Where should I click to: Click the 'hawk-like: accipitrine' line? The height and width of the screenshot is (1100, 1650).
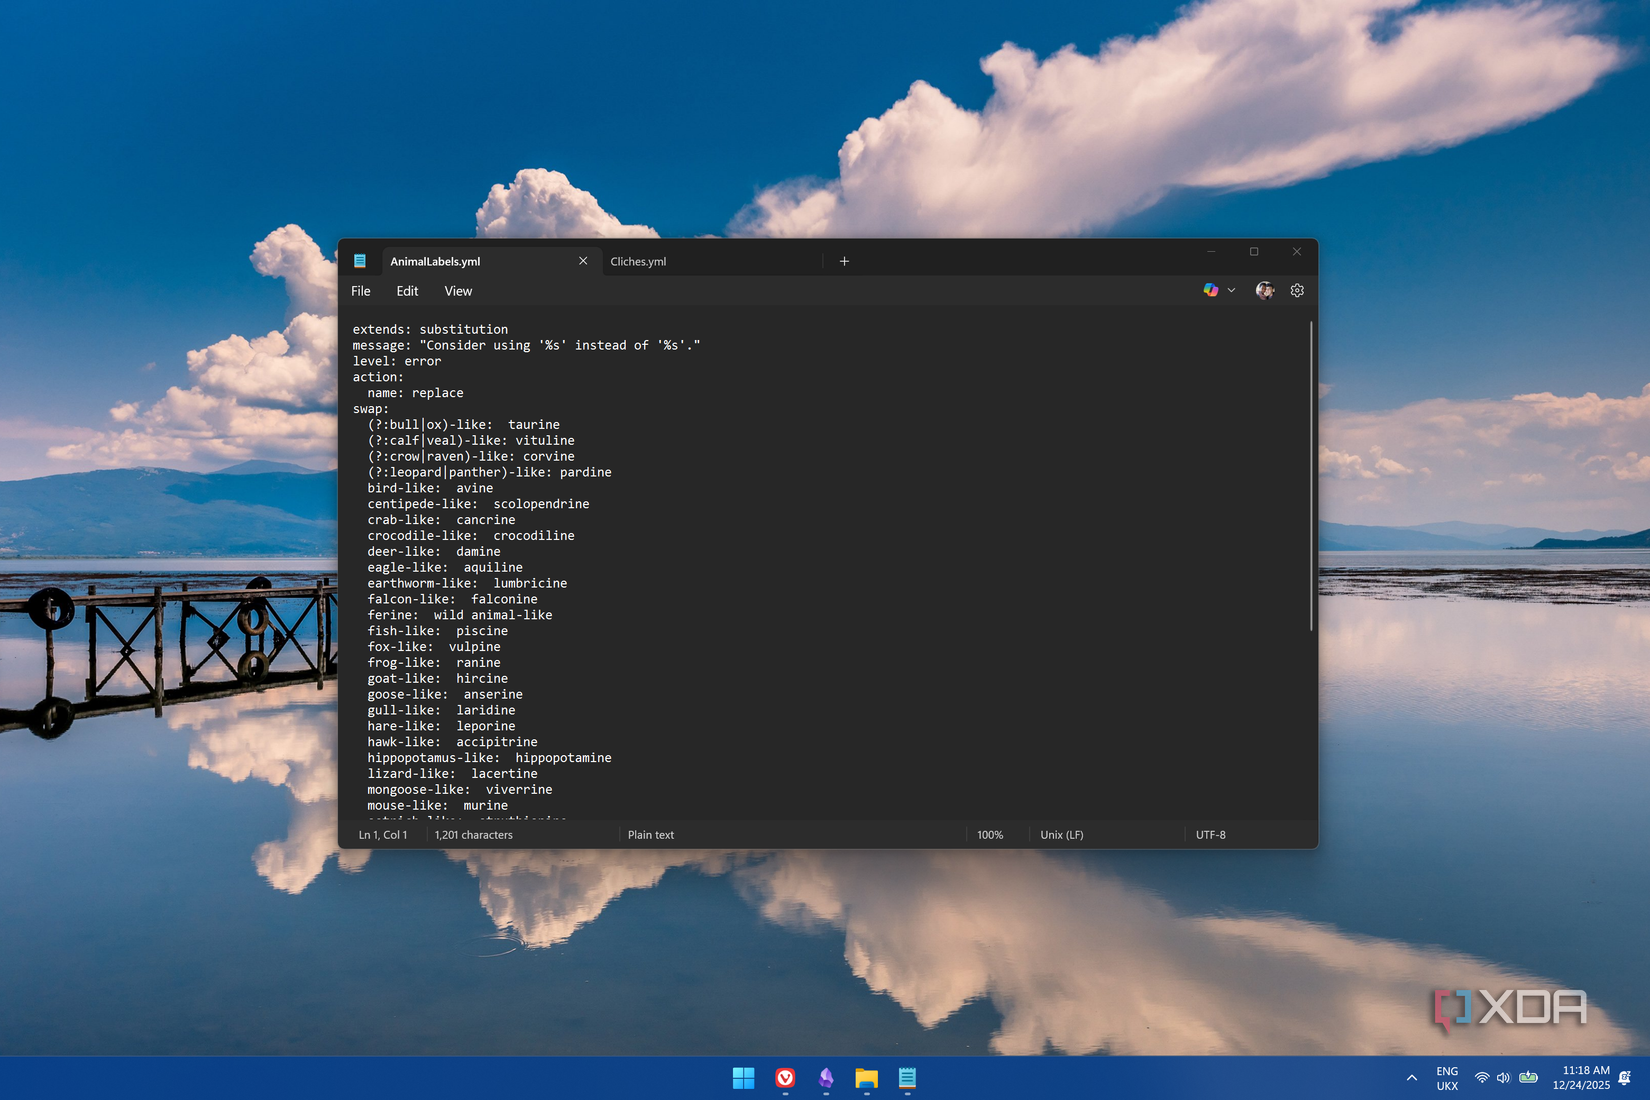point(452,742)
